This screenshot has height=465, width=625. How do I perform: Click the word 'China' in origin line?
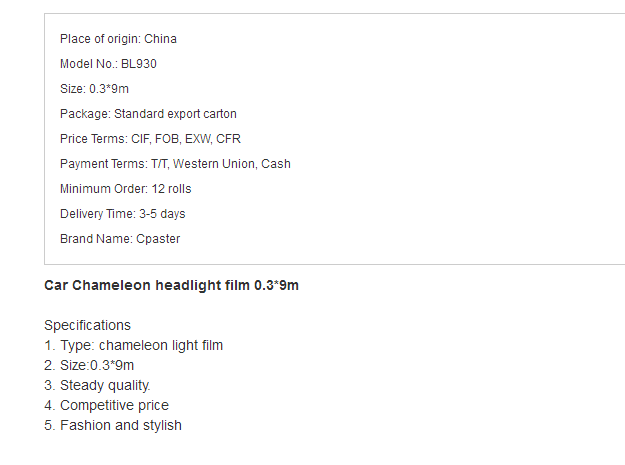pyautogui.click(x=160, y=39)
